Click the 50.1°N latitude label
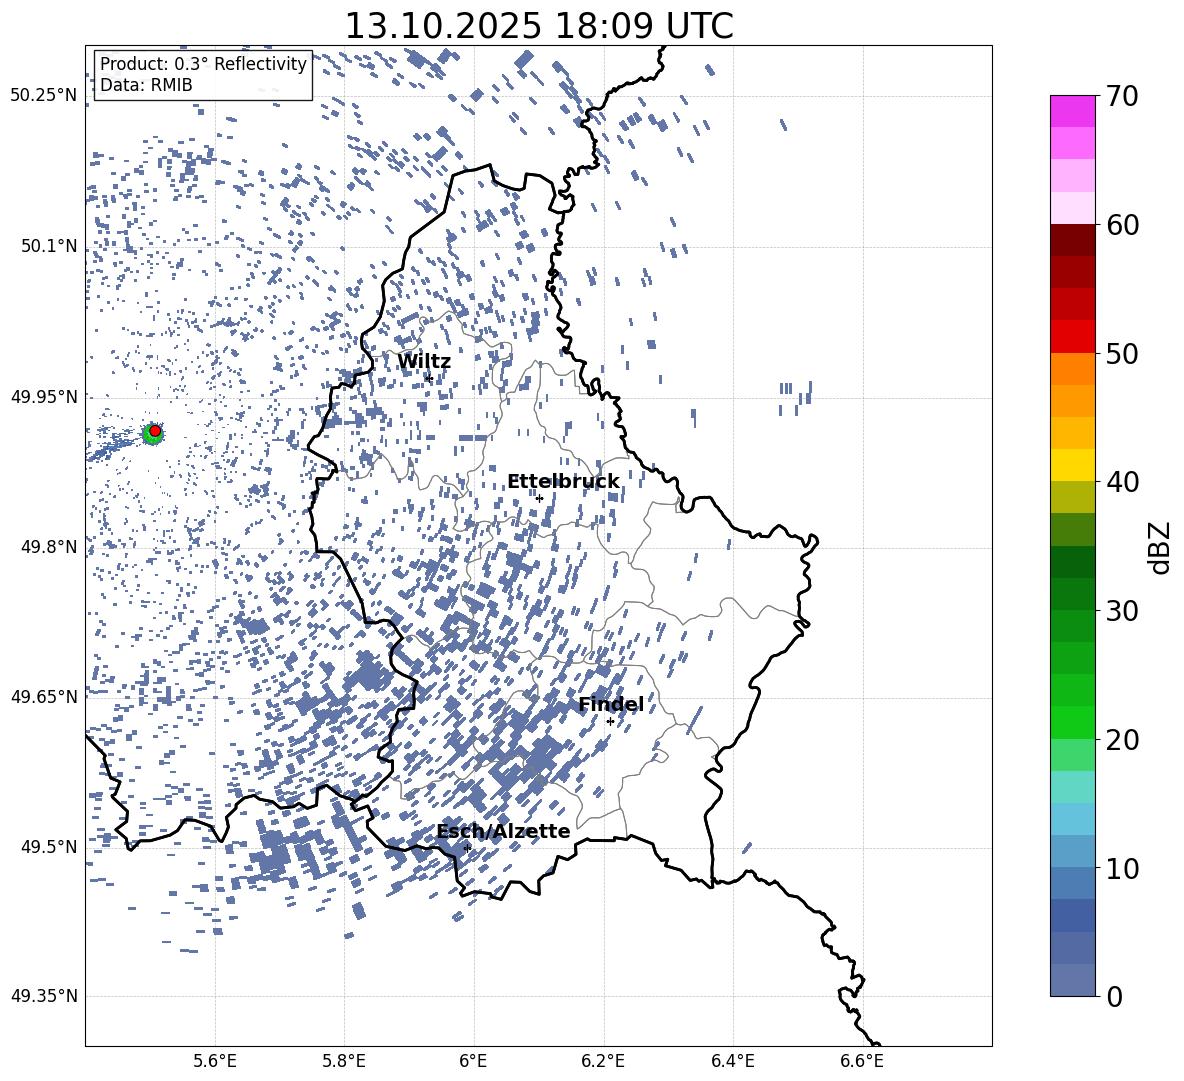The width and height of the screenshot is (1184, 1081). [49, 246]
